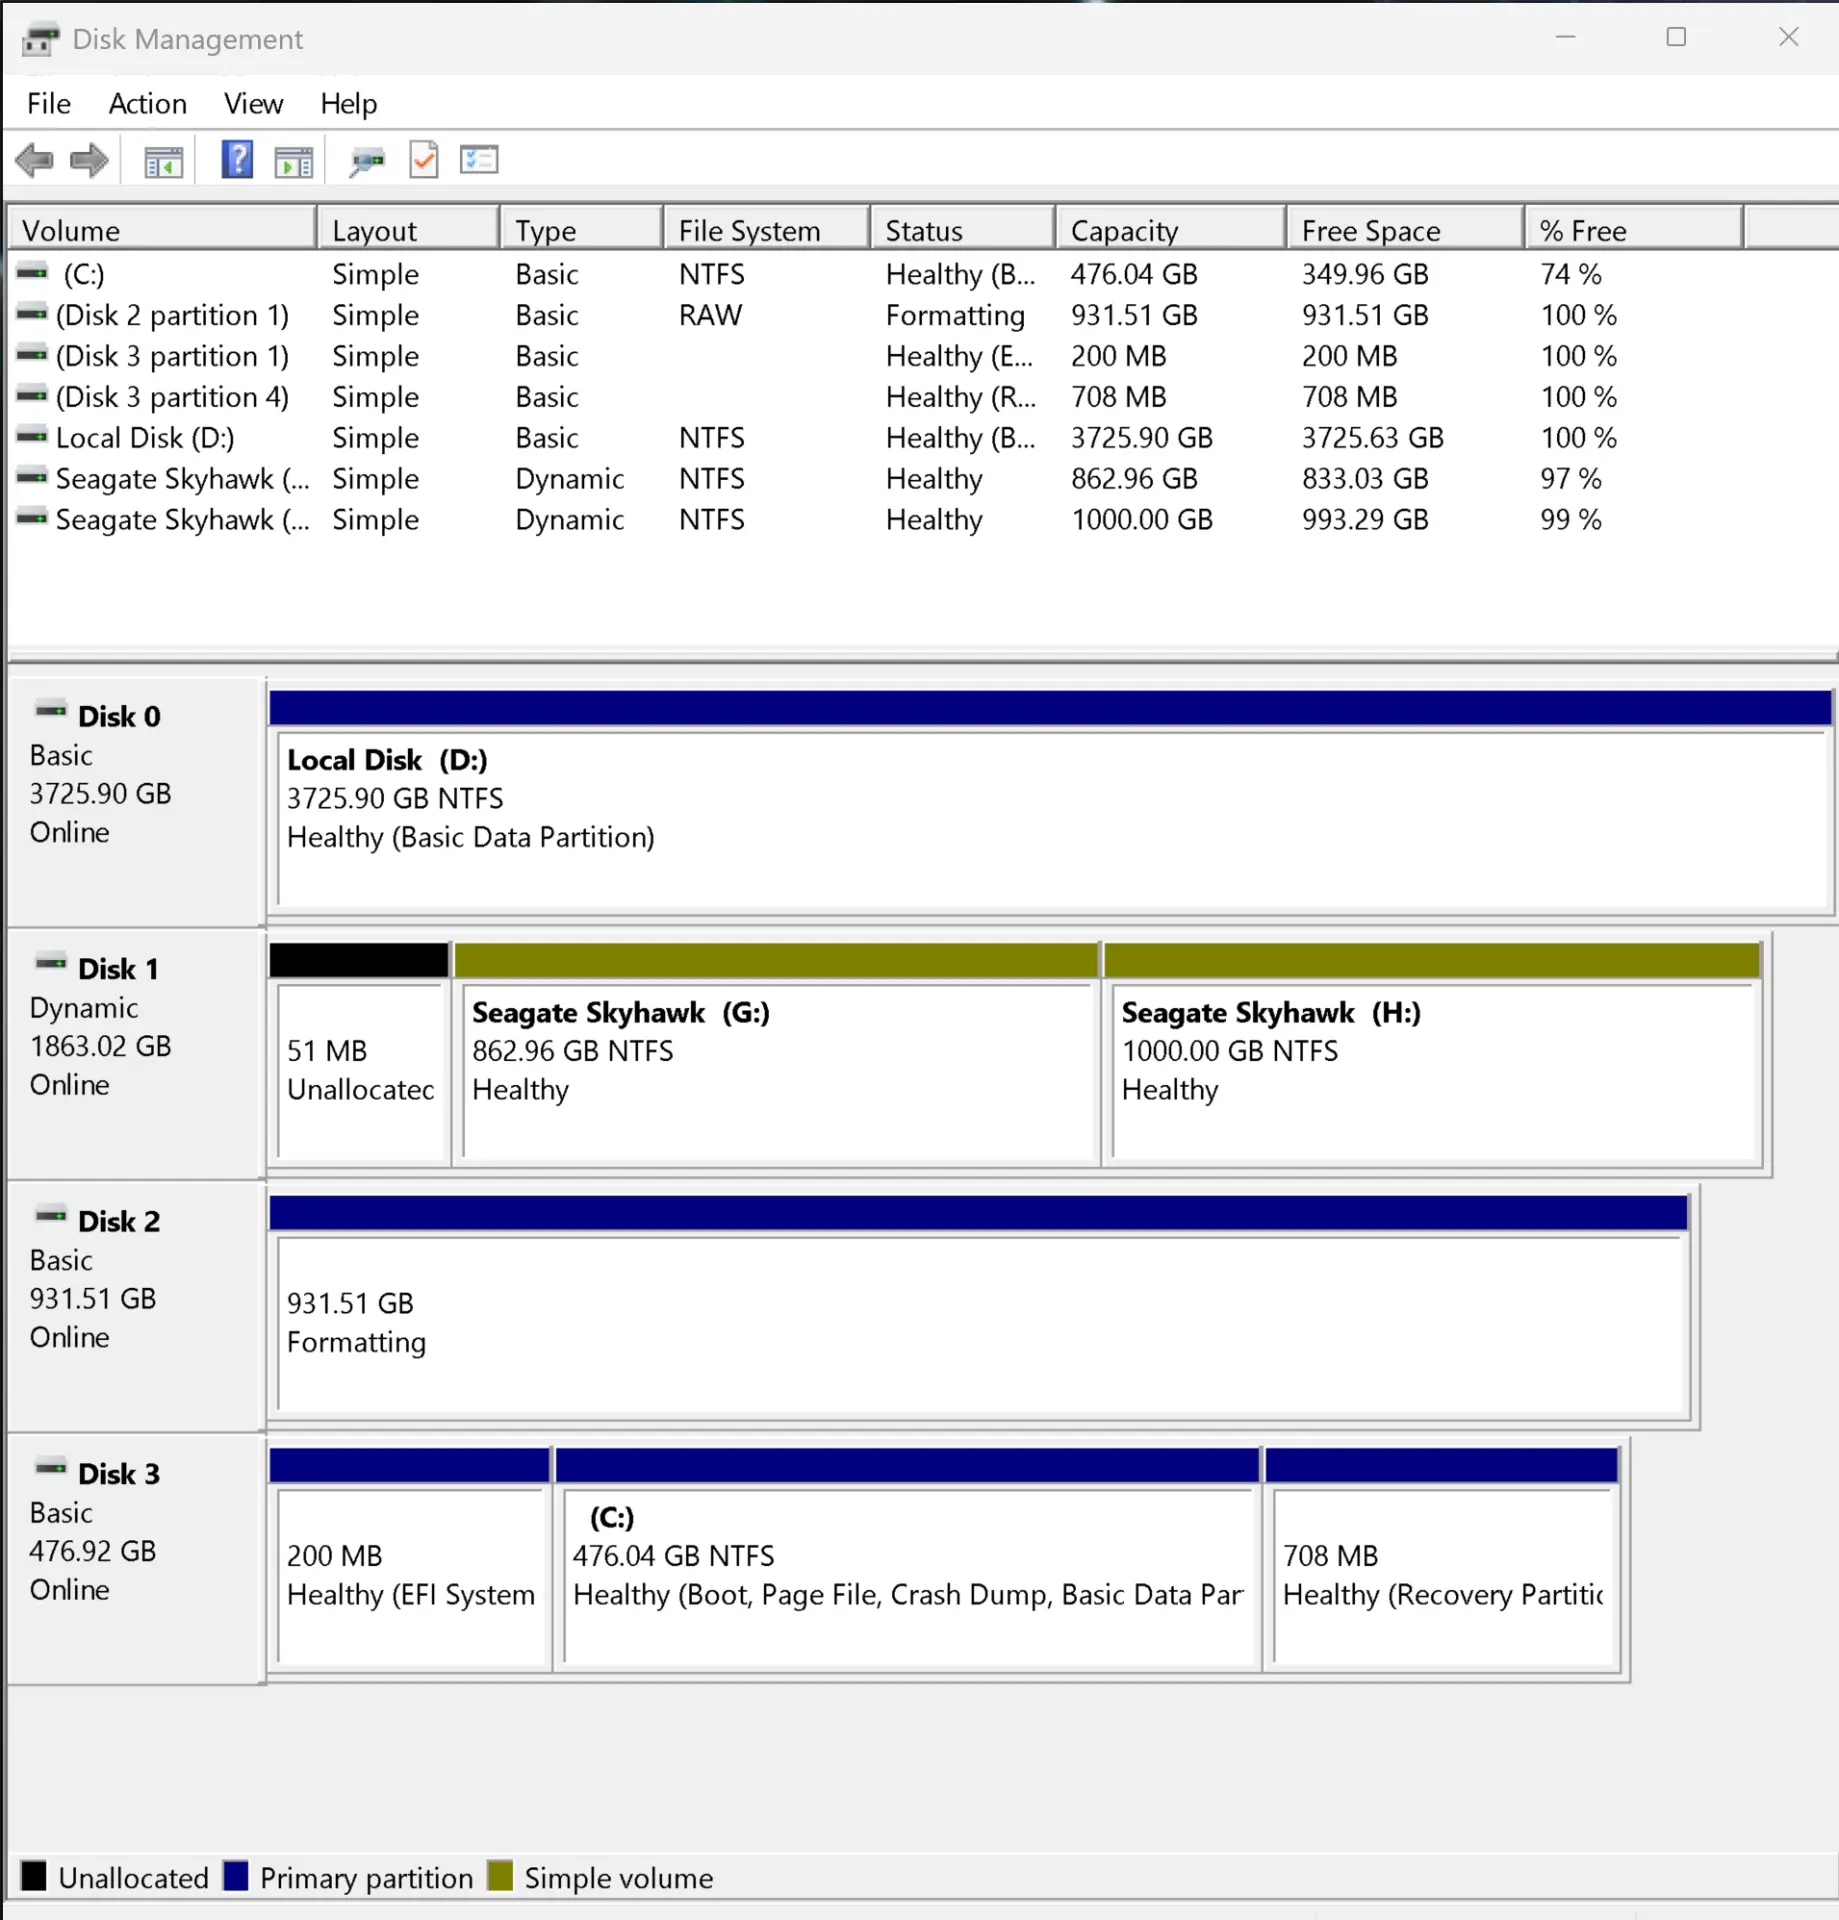Sort by the Capacity column header
Image resolution: width=1839 pixels, height=1920 pixels.
[1170, 230]
